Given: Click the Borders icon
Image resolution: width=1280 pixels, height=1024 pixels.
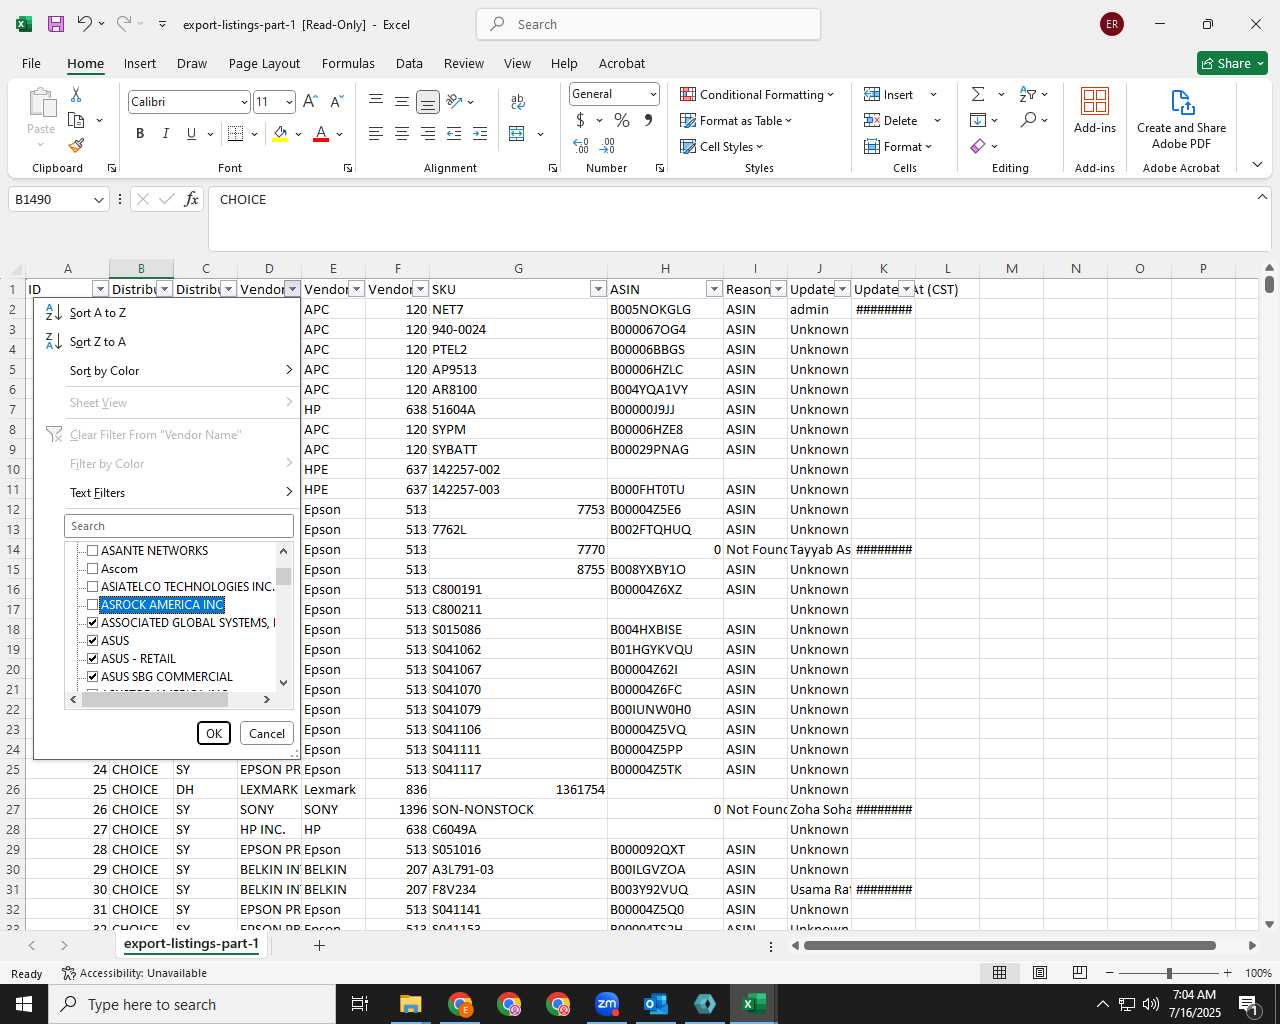Looking at the screenshot, I should (236, 134).
